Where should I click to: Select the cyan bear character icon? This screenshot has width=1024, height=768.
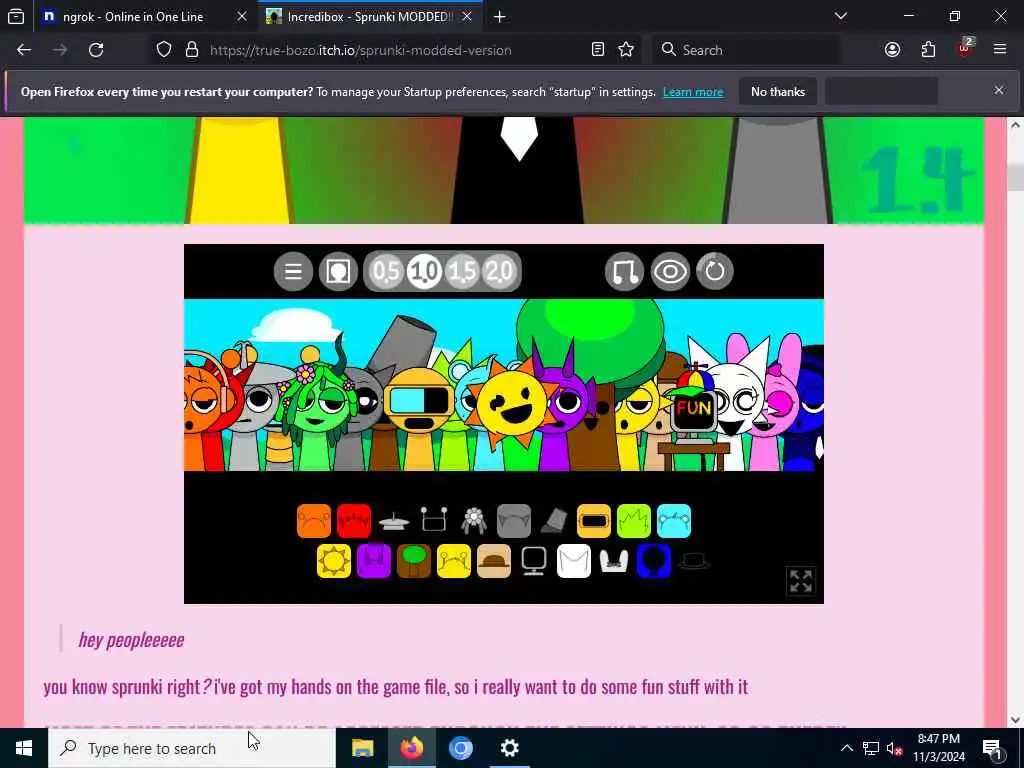[x=674, y=521]
